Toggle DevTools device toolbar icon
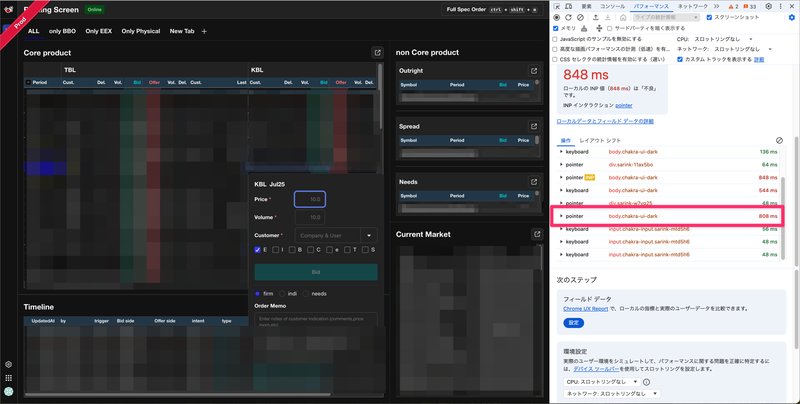This screenshot has width=800, height=404. (568, 7)
